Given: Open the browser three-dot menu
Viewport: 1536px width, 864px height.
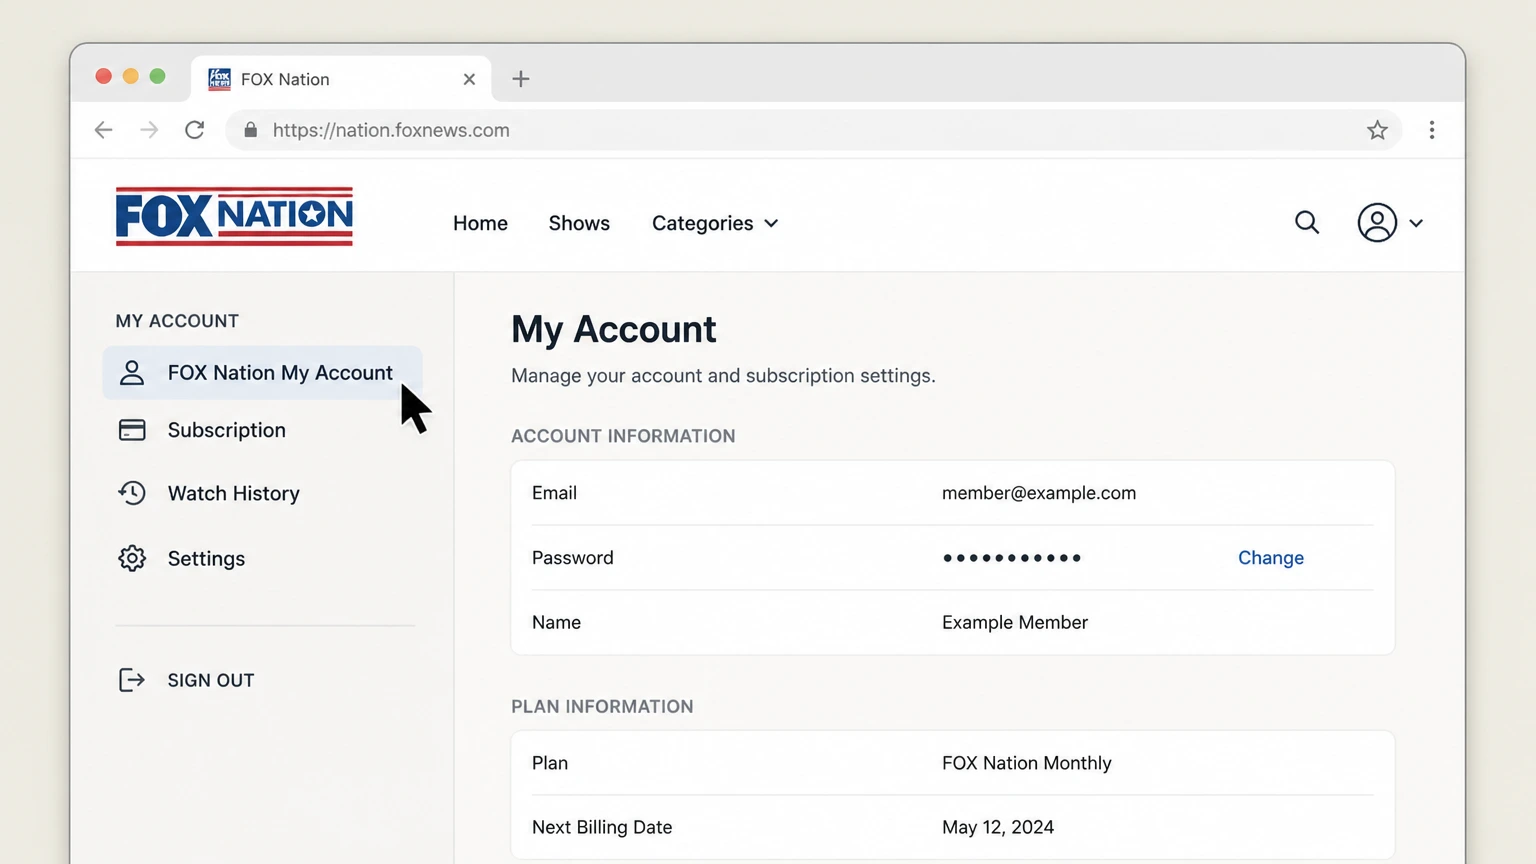Looking at the screenshot, I should tap(1432, 130).
